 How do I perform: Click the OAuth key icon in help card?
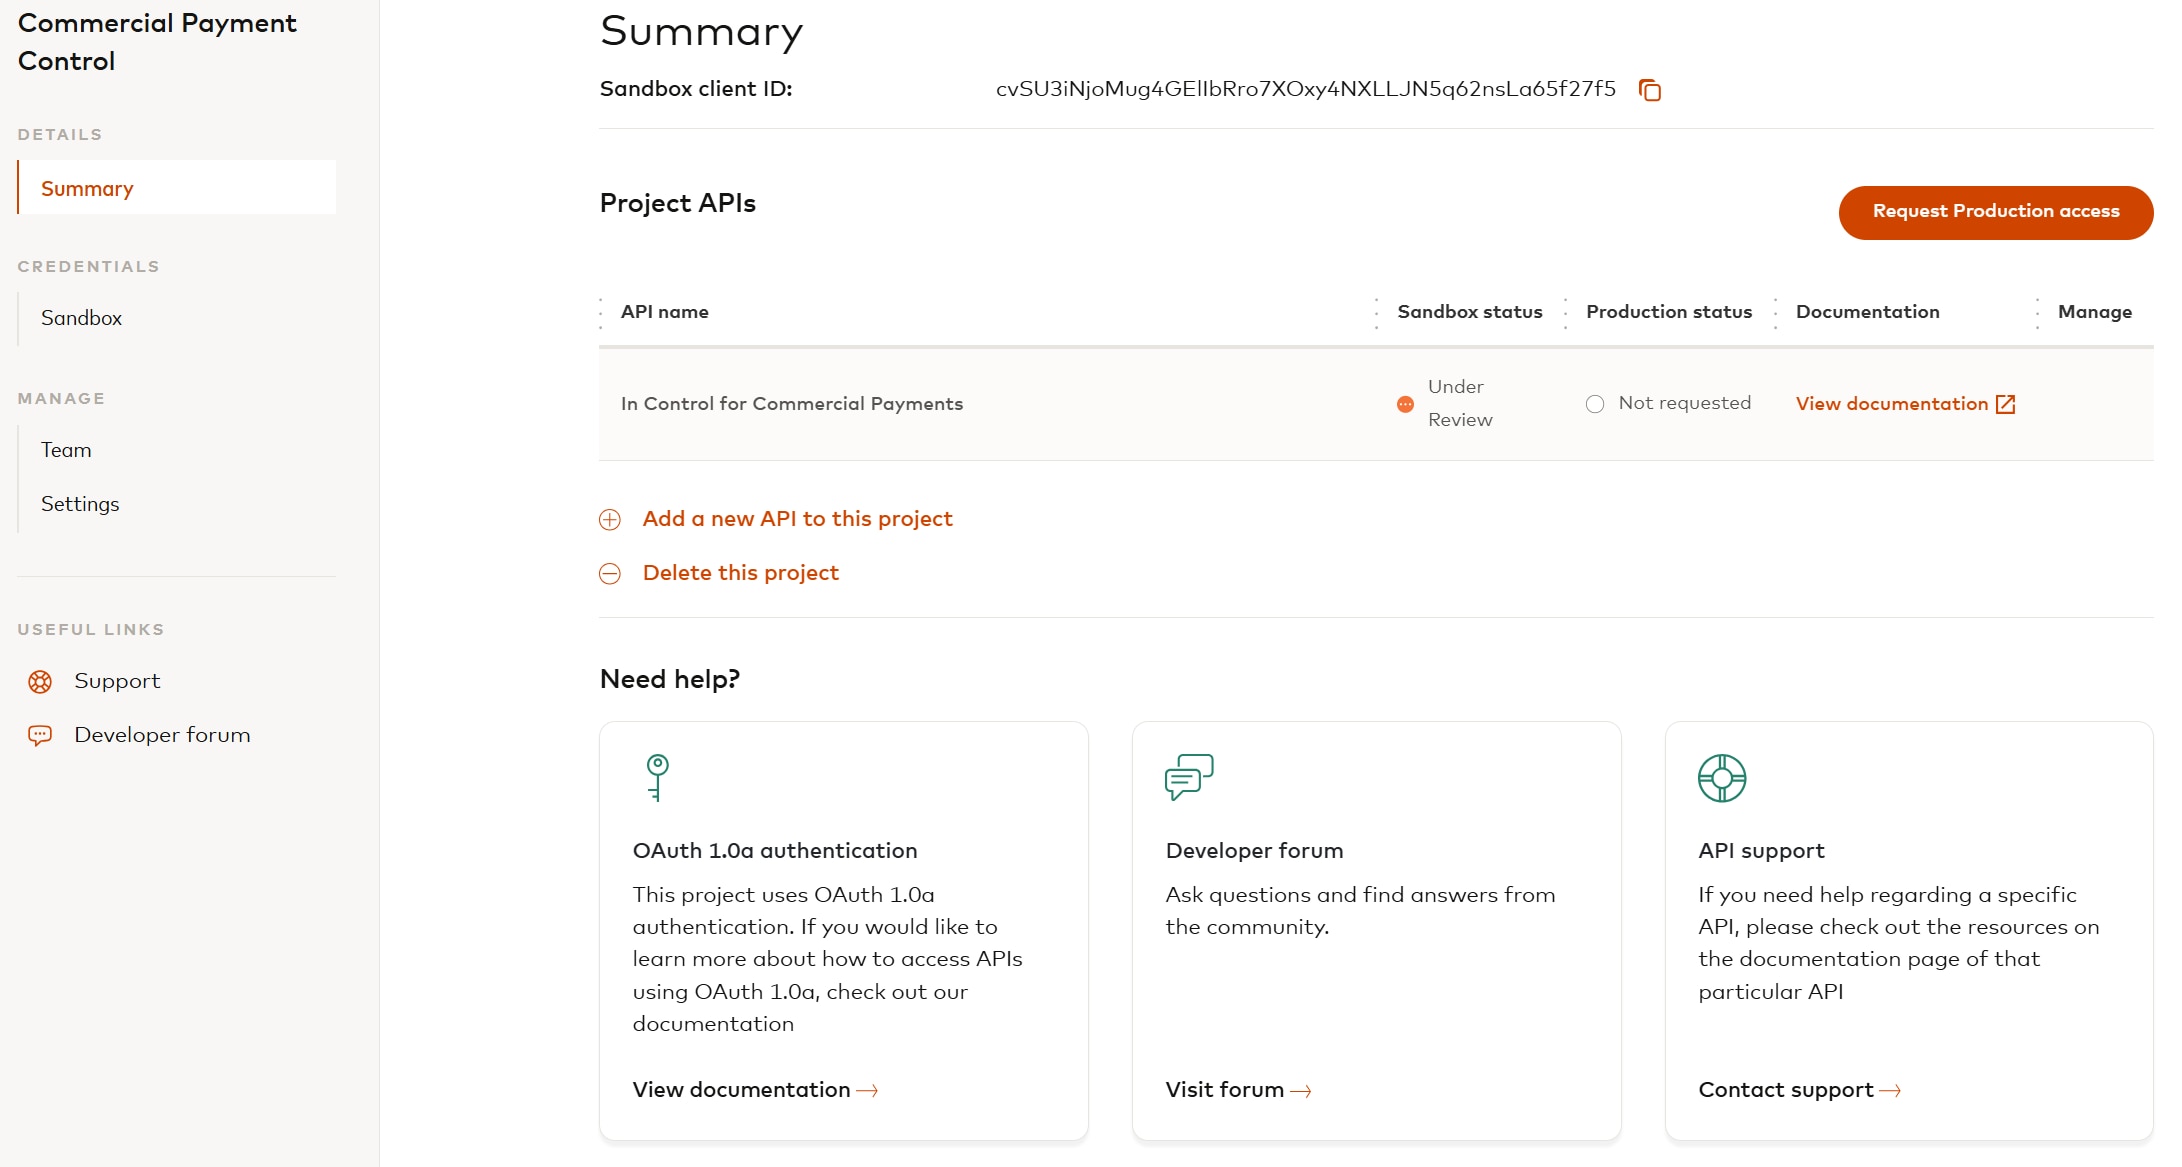point(657,777)
